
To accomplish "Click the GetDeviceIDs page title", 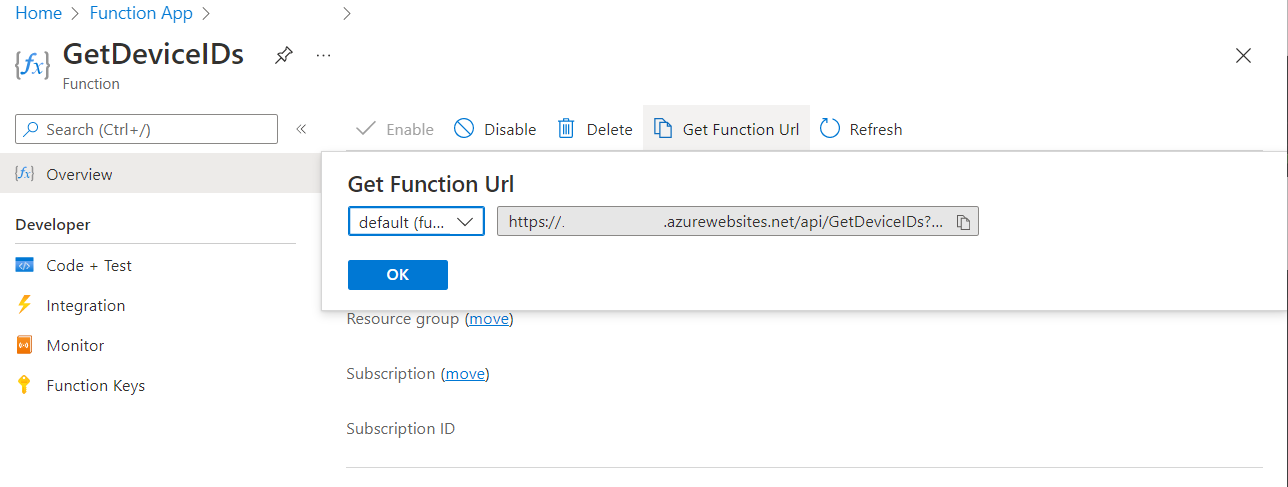I will [153, 54].
